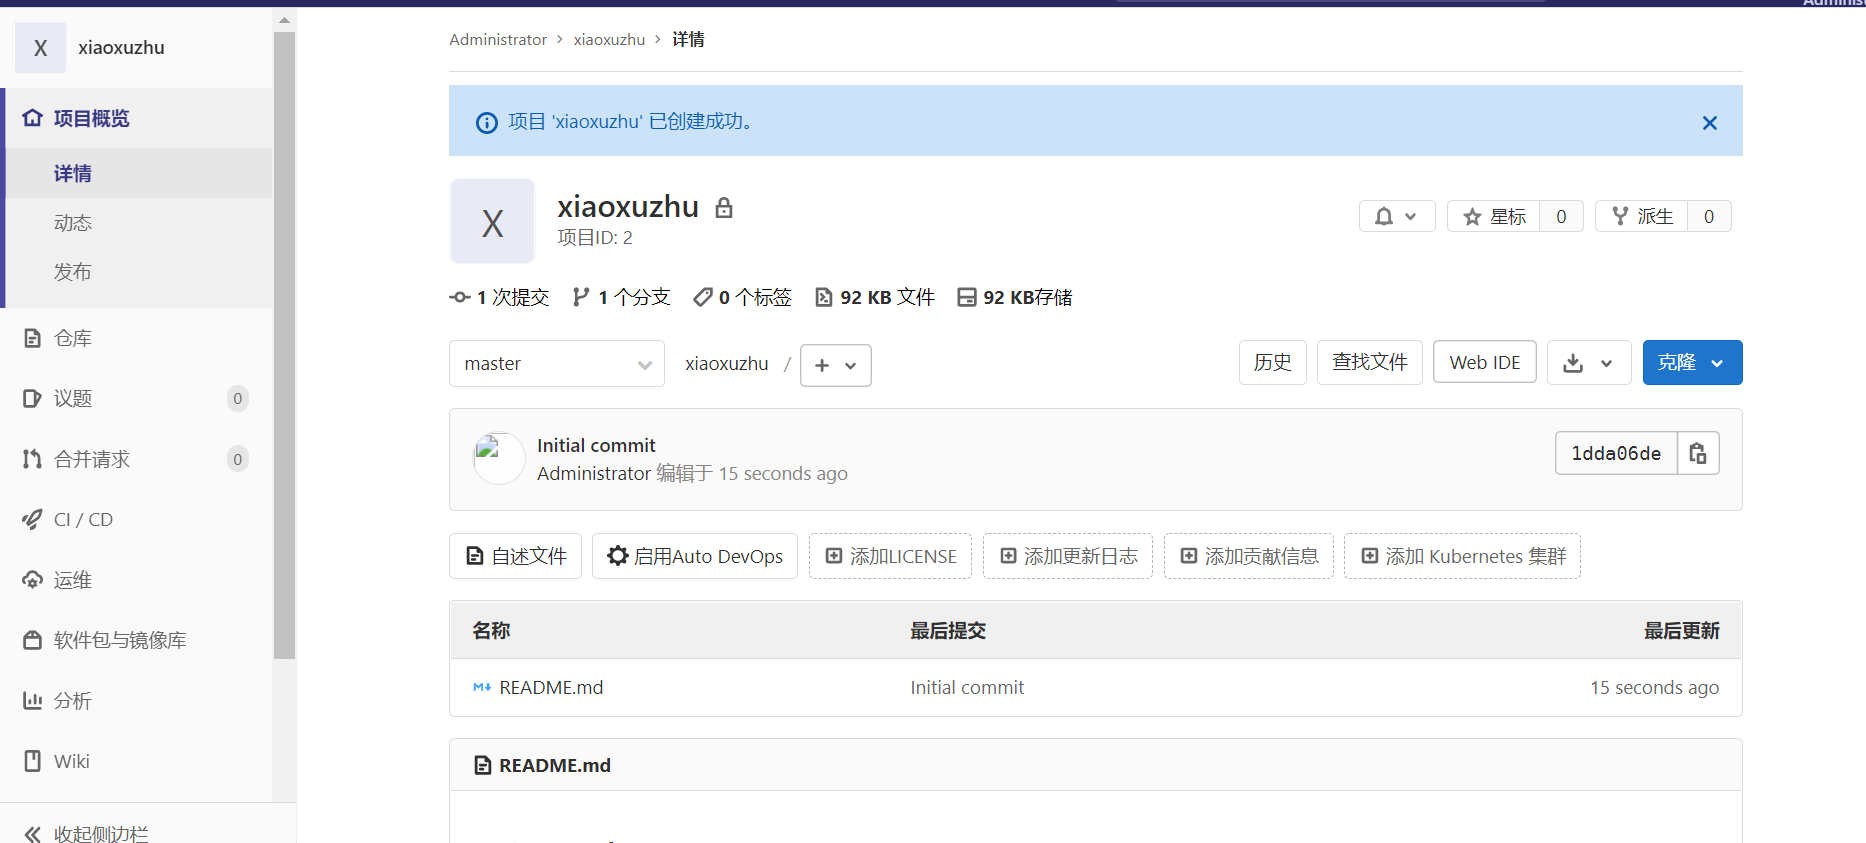Copy commit SHA with the clipboard icon
1866x843 pixels.
click(x=1698, y=453)
